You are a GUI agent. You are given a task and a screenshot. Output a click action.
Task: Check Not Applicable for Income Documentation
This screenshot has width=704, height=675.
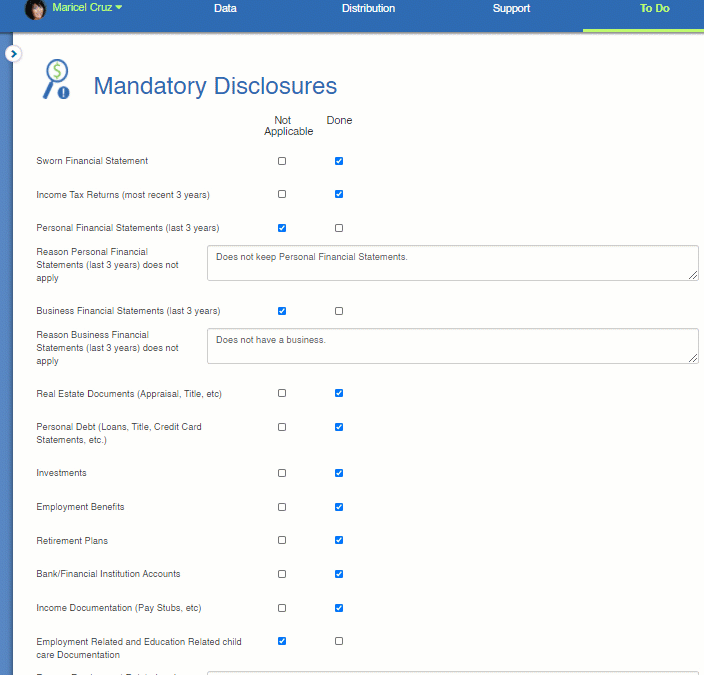pos(282,608)
